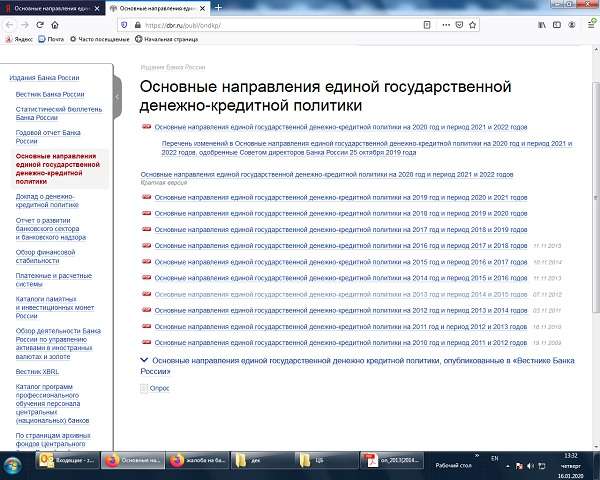The image size is (600, 480).
Task: Open Годовой отчет Банка России
Action: (48, 137)
